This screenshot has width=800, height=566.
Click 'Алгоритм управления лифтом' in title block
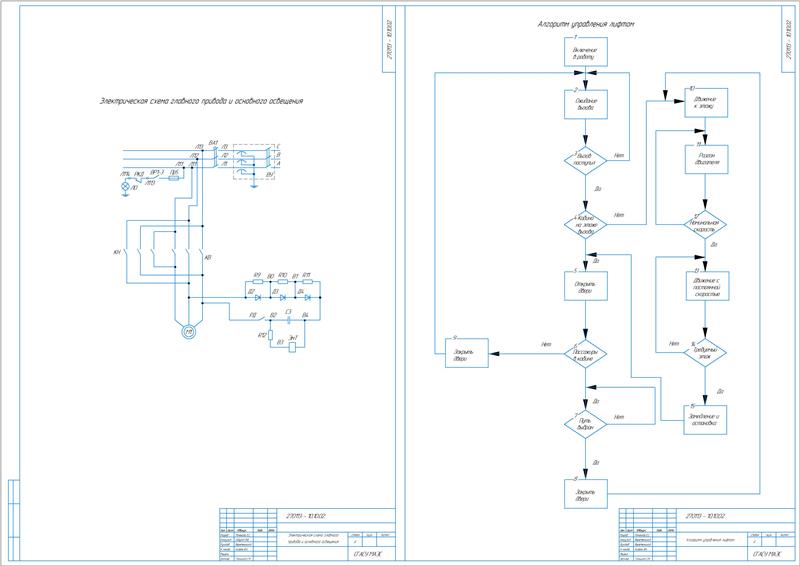(x=710, y=540)
